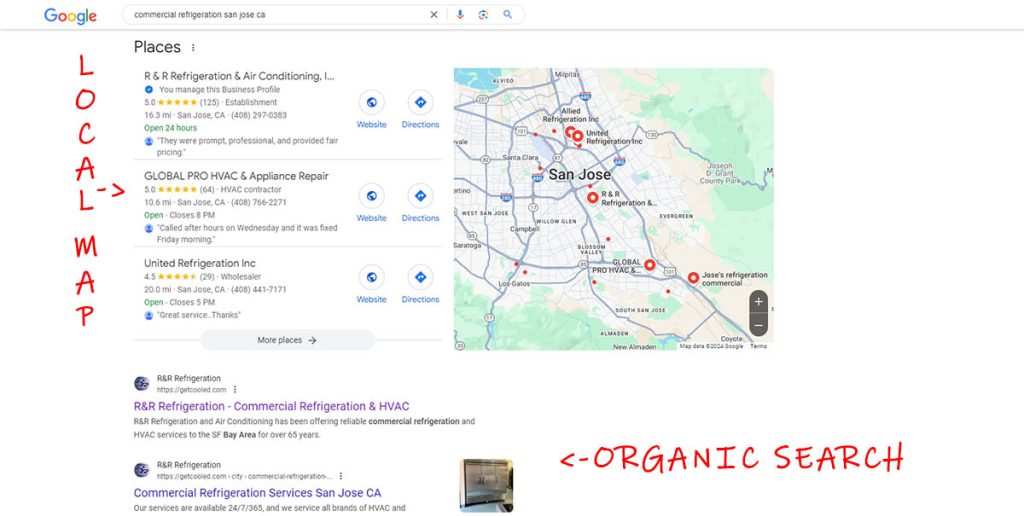Open three-dot menu beside second getcooled.com result

[341, 476]
